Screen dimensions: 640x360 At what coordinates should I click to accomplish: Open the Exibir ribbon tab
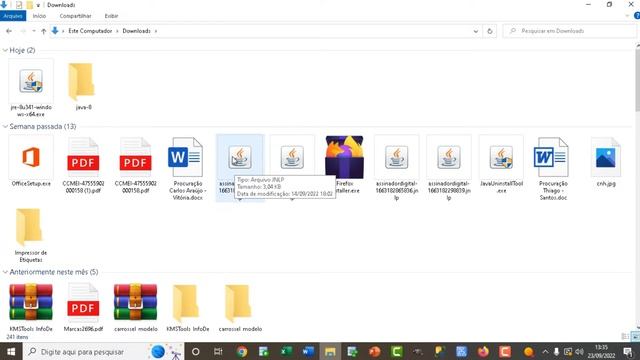[111, 16]
